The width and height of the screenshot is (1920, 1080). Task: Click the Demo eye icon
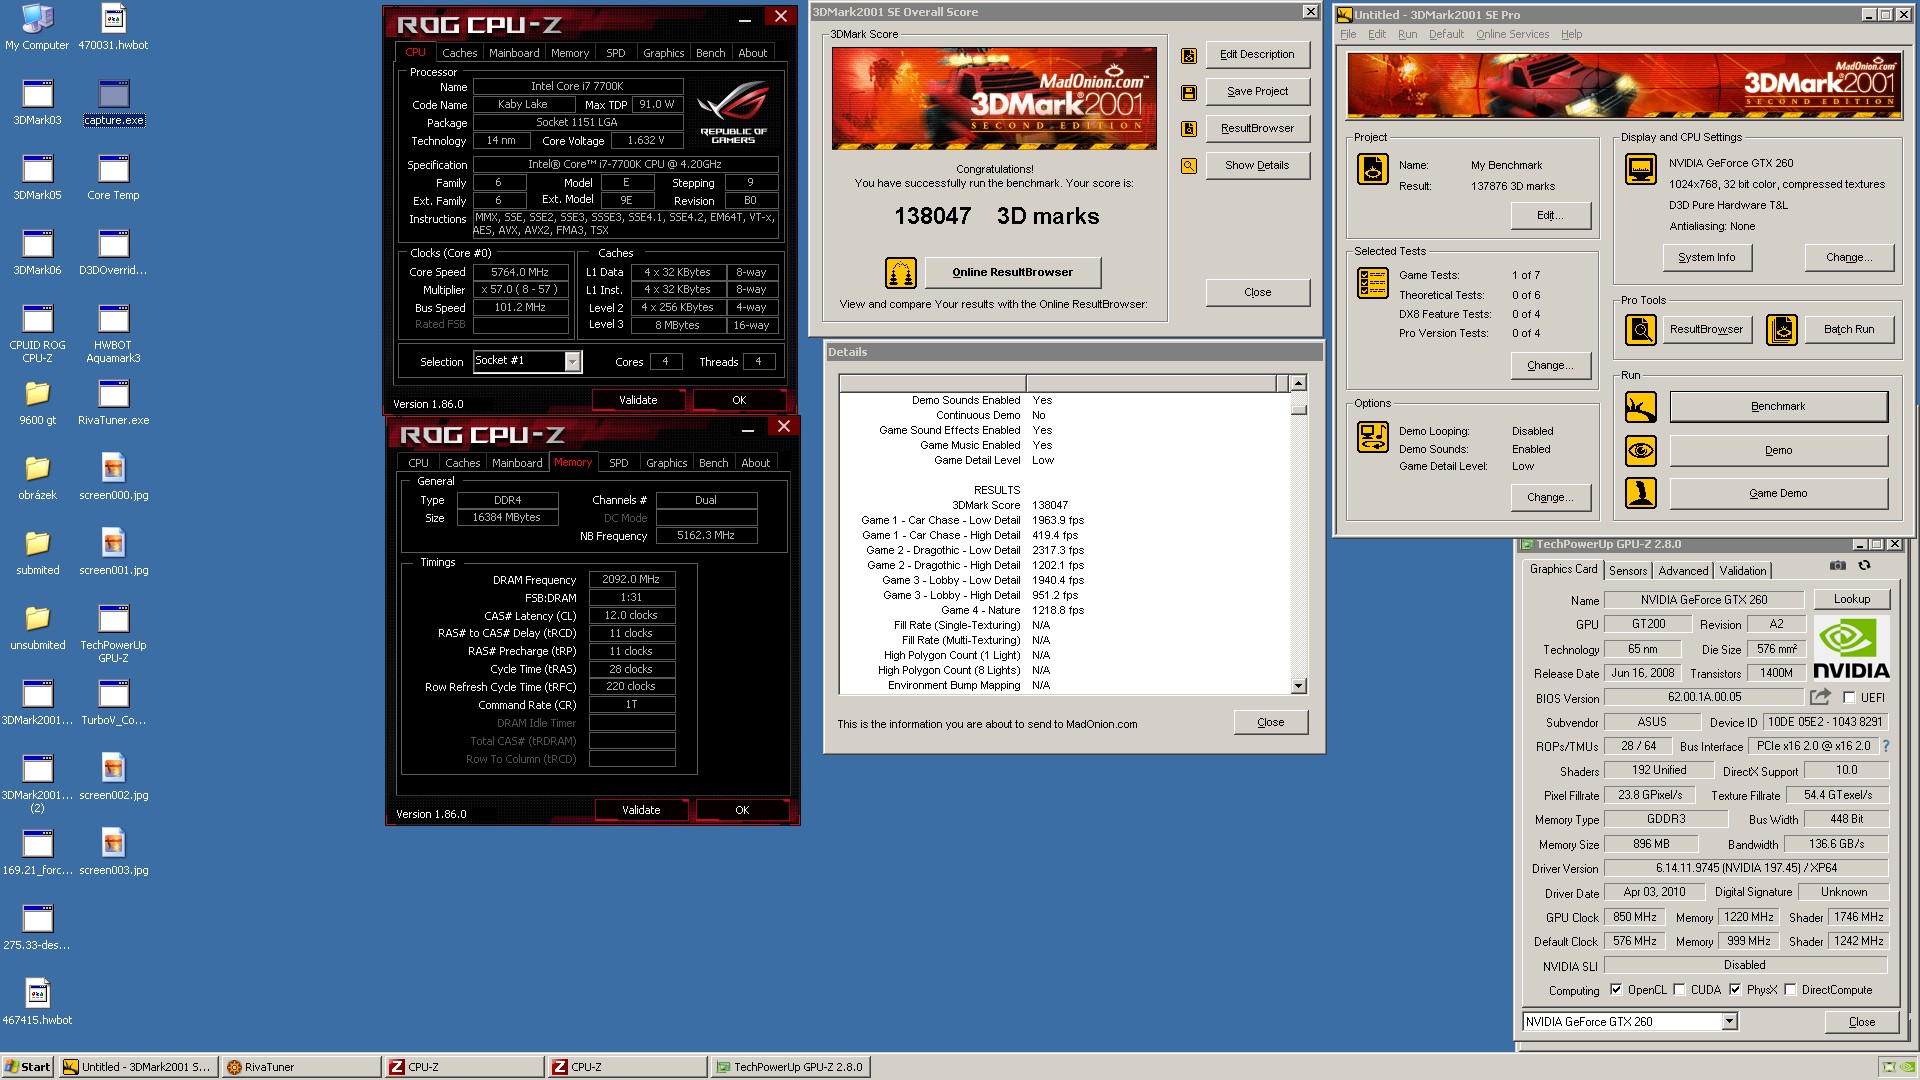pyautogui.click(x=1641, y=450)
